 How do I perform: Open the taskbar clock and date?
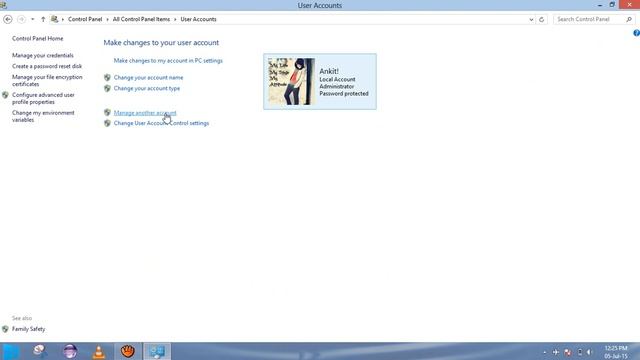click(616, 352)
